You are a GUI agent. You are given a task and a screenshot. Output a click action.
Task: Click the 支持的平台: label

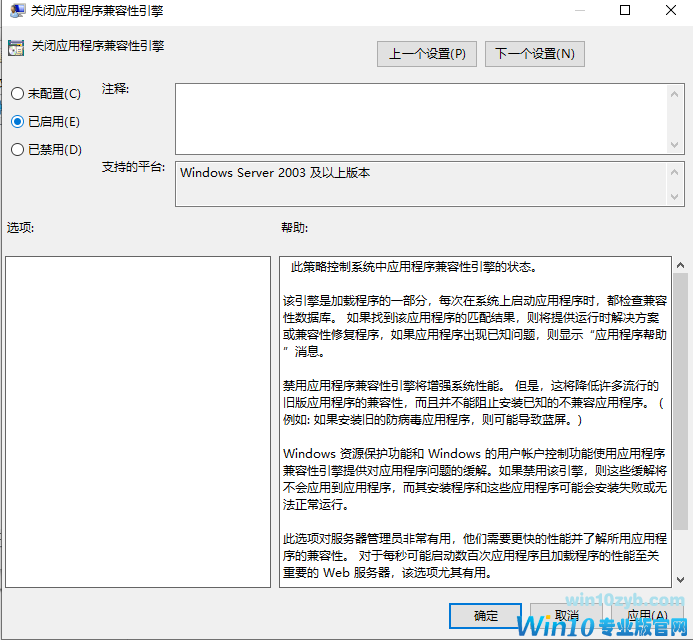coord(133,167)
